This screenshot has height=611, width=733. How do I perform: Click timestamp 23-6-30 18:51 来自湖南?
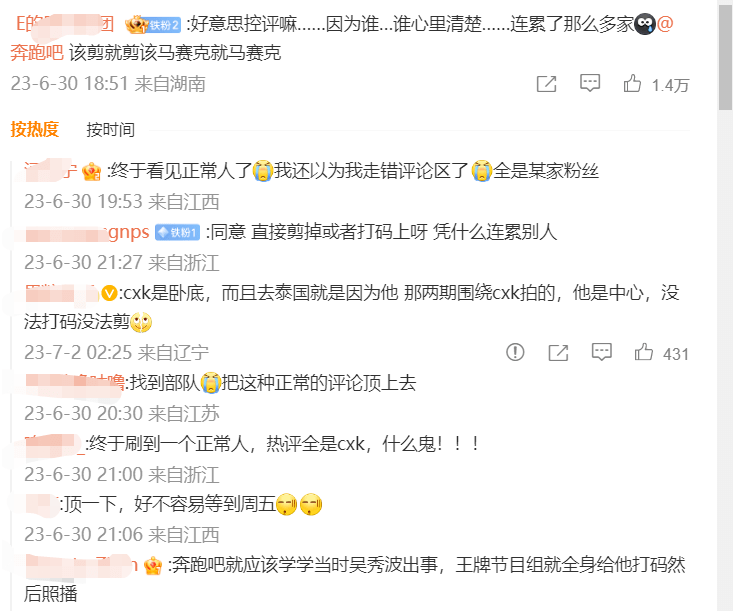[x=108, y=84]
